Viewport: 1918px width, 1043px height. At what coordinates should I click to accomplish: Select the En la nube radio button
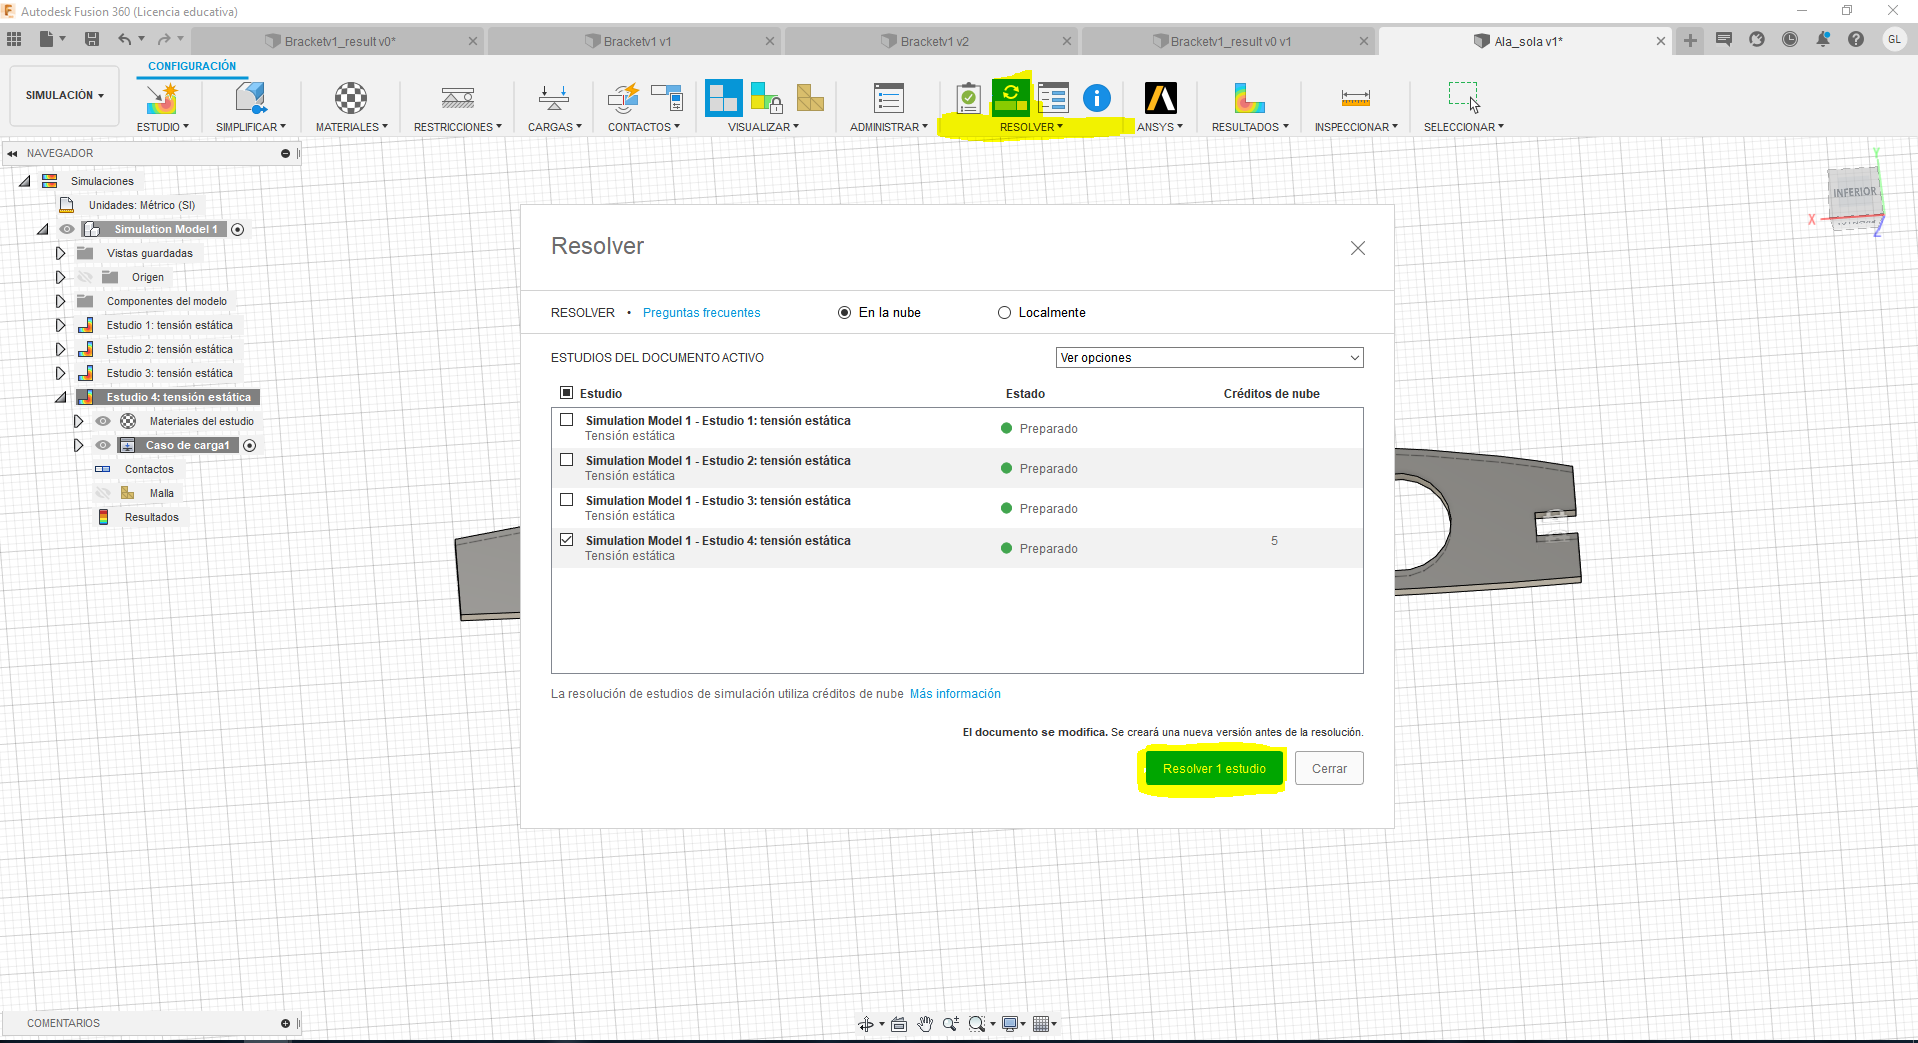tap(844, 313)
